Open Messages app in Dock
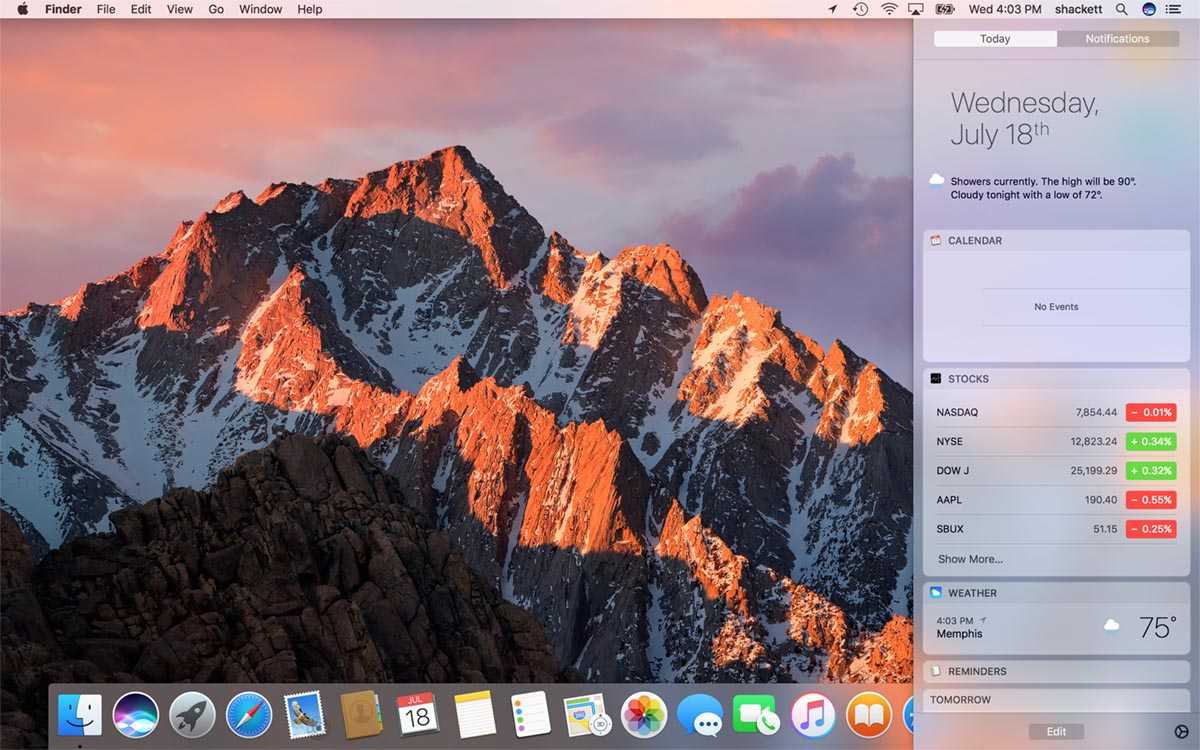The width and height of the screenshot is (1200, 750). [700, 715]
